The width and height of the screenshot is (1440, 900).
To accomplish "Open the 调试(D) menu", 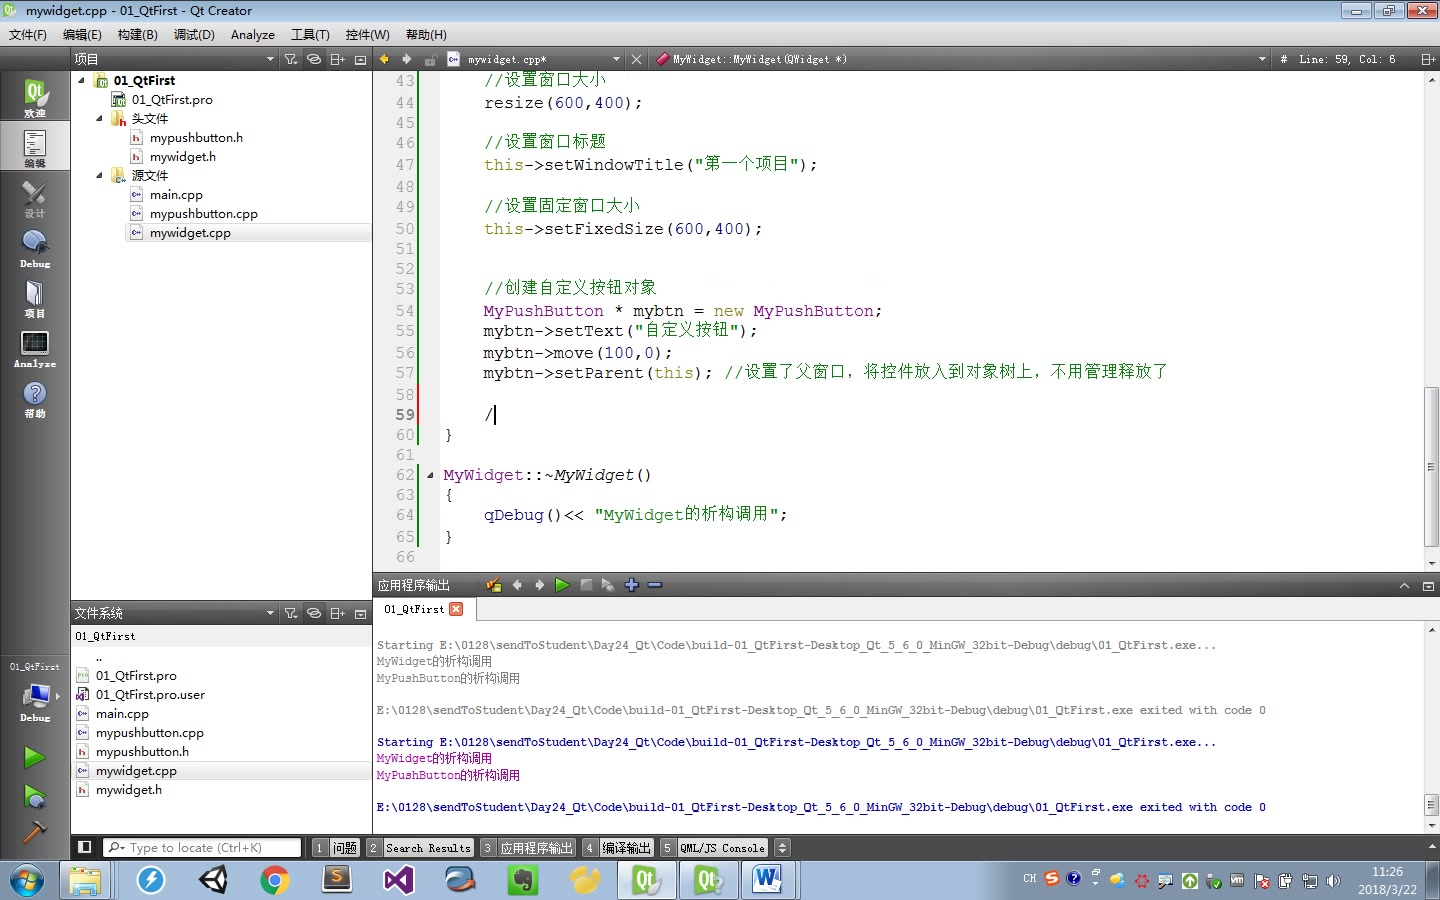I will pyautogui.click(x=194, y=34).
